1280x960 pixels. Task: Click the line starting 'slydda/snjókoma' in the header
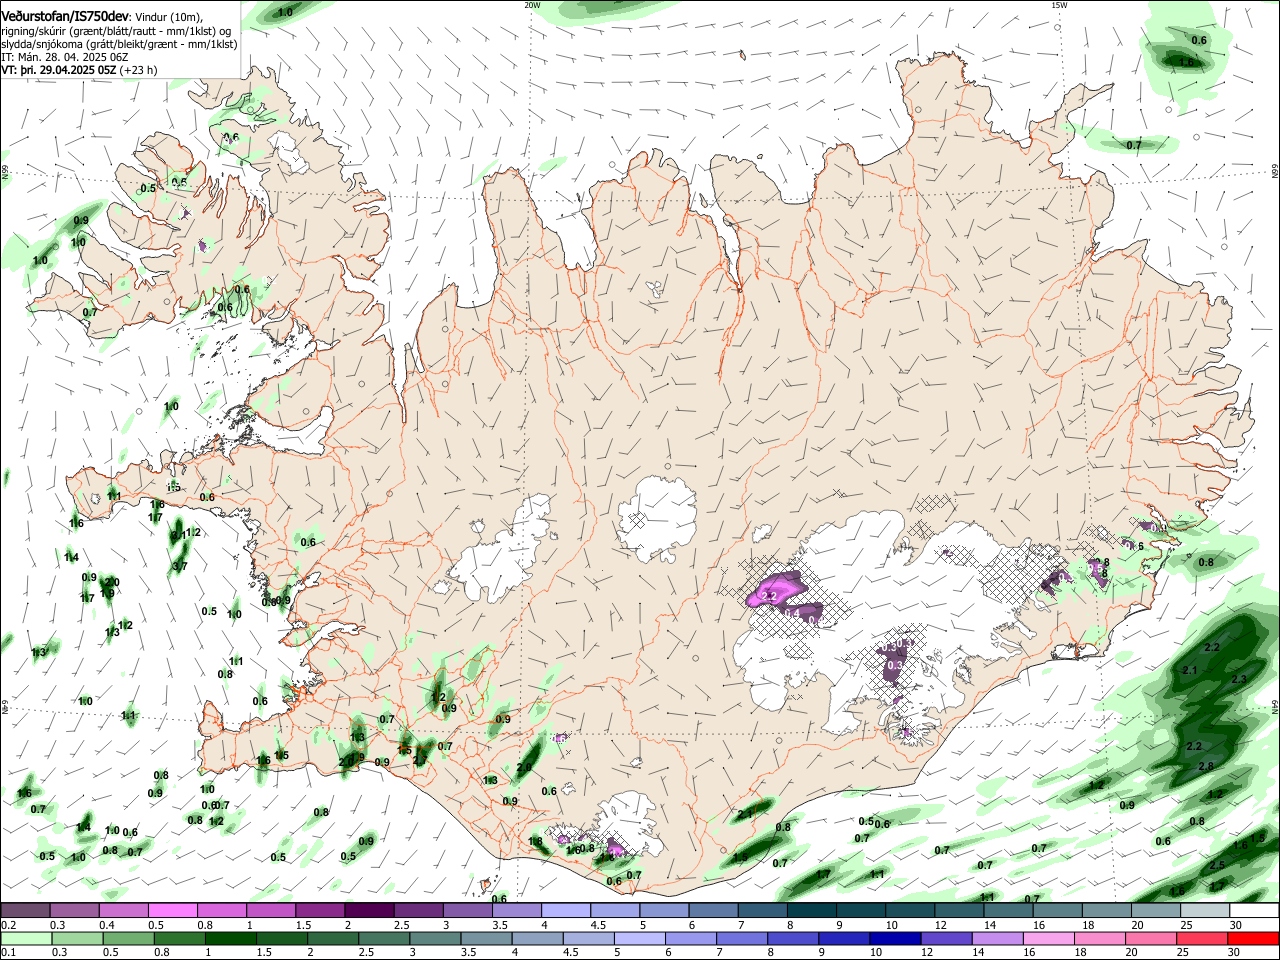[x=119, y=44]
